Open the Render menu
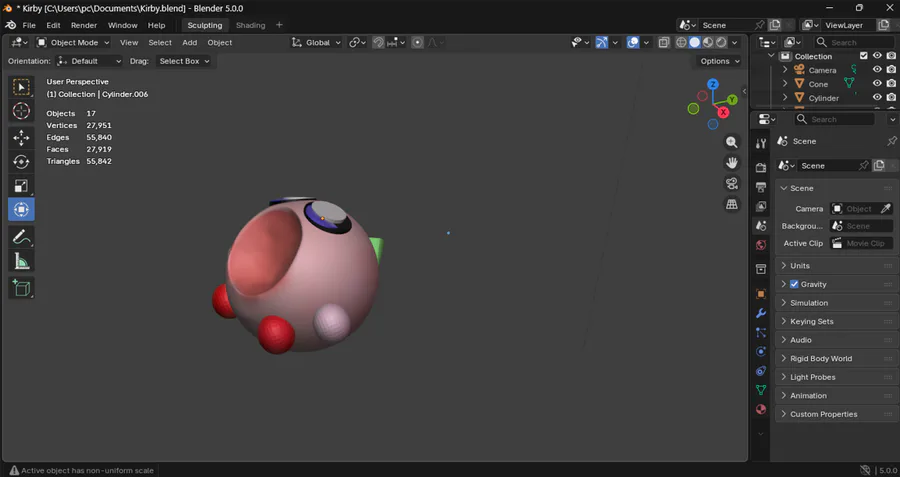This screenshot has width=900, height=477. point(84,25)
